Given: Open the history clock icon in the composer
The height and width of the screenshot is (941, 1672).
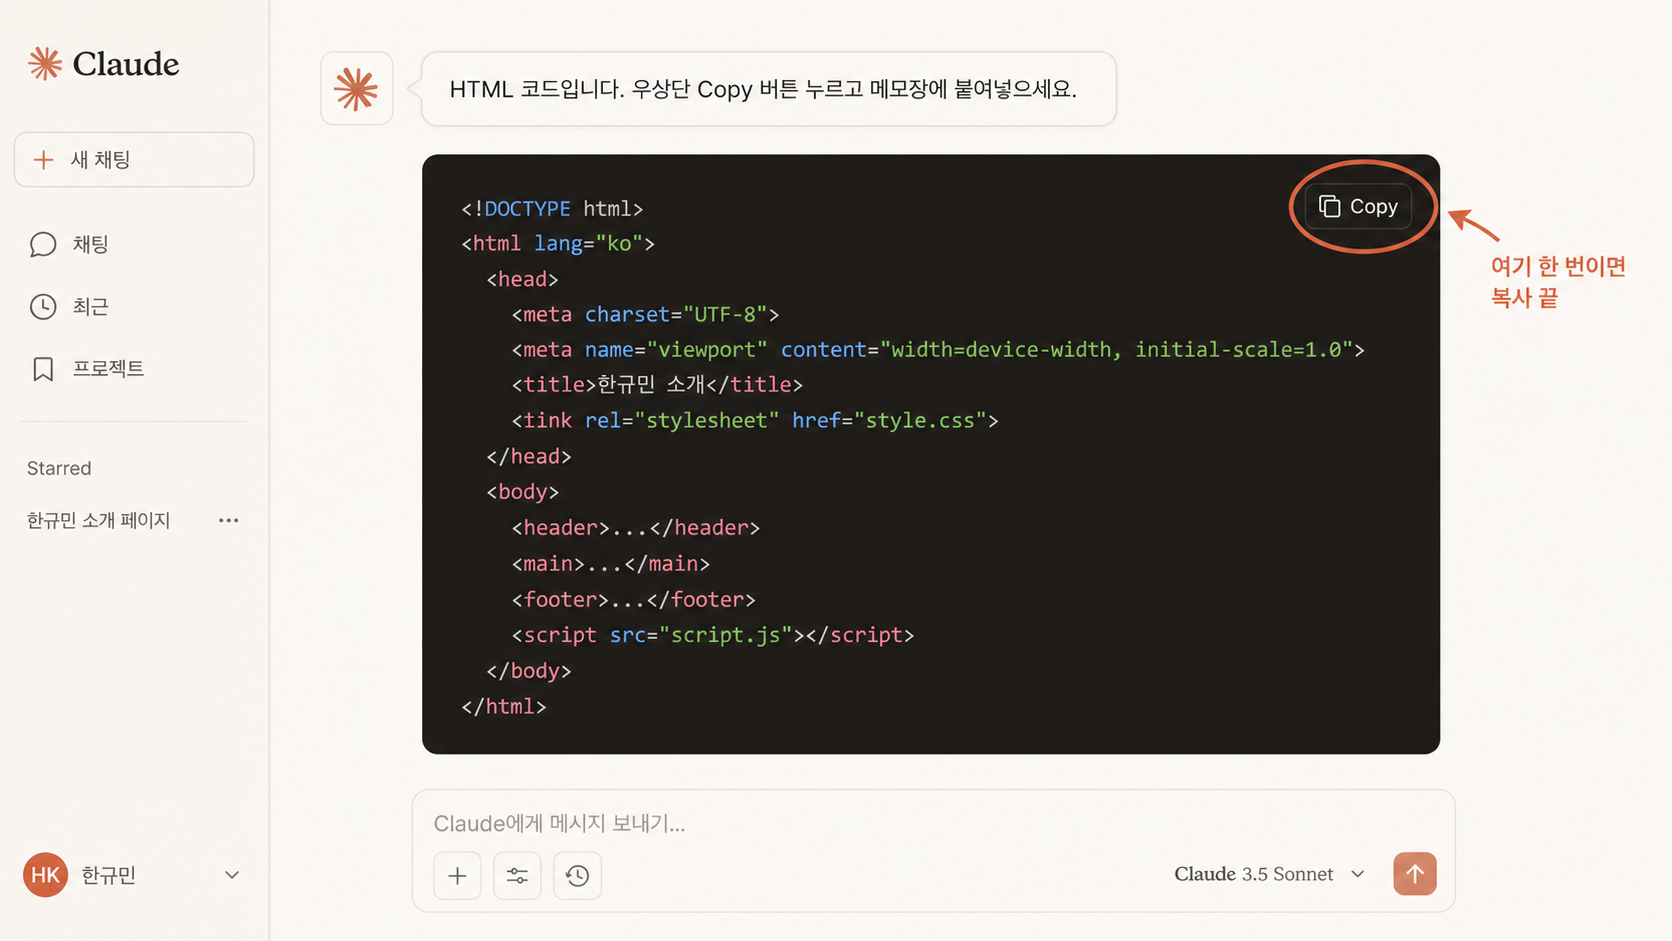Looking at the screenshot, I should [577, 876].
